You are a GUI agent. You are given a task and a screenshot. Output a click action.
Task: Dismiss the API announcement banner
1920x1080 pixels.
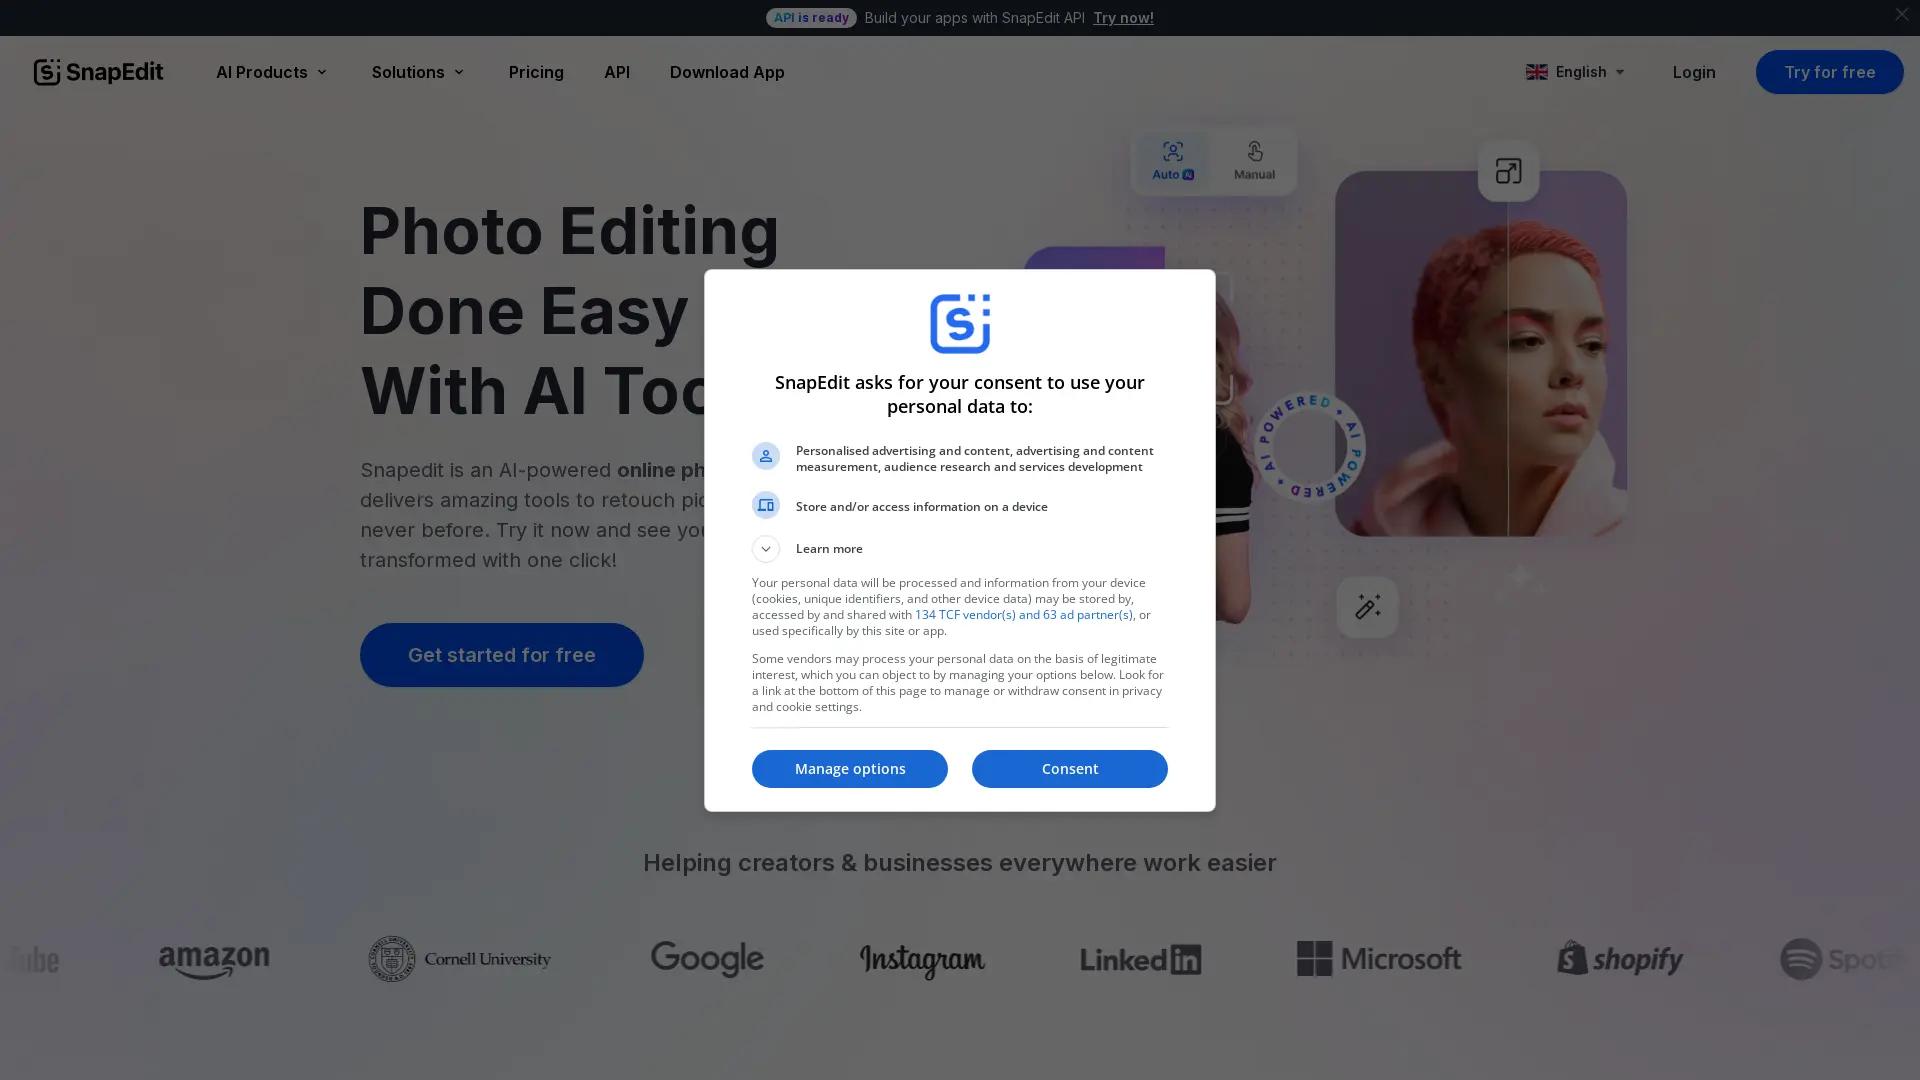pos(1901,14)
